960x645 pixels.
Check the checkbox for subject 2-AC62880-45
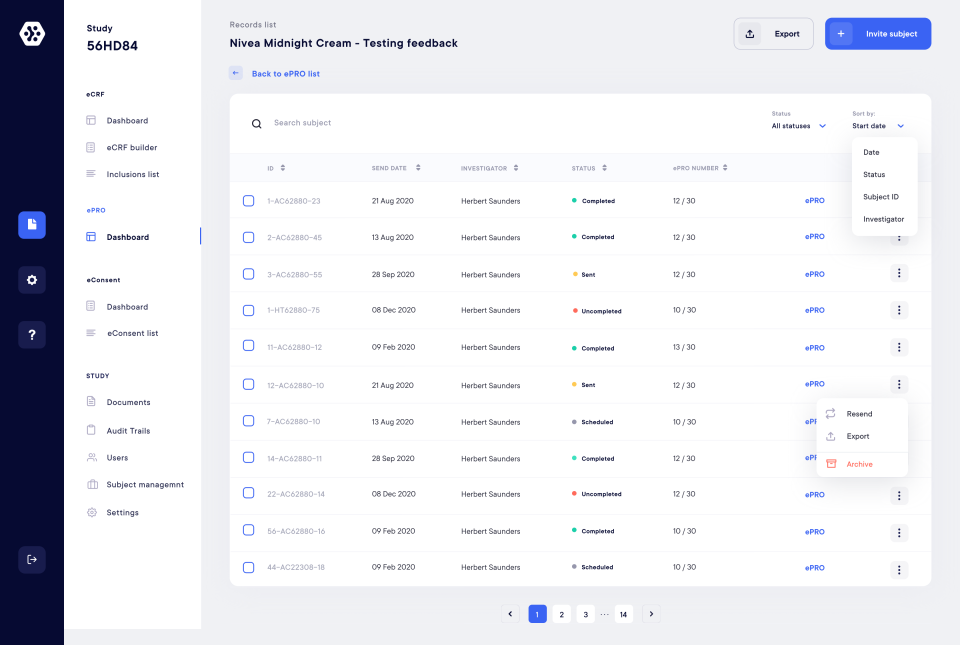[x=248, y=237]
